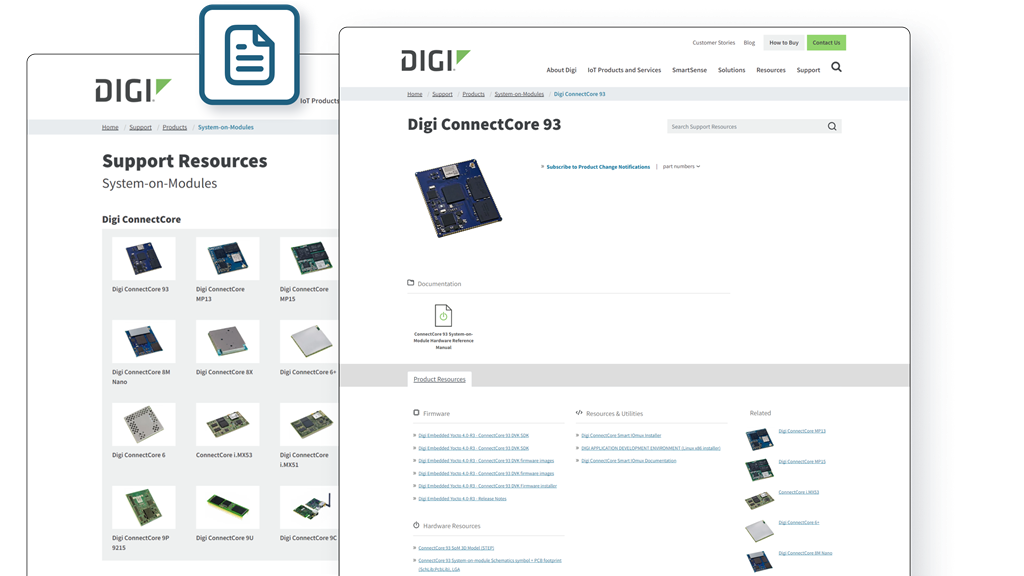Open related Digi ConnectCore MP13 link
1024x576 pixels.
point(802,431)
